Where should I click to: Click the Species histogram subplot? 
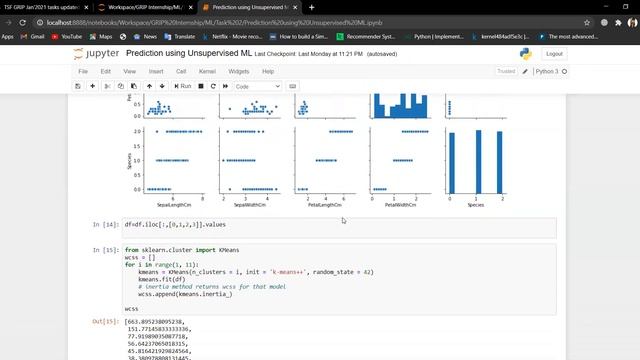click(x=476, y=160)
